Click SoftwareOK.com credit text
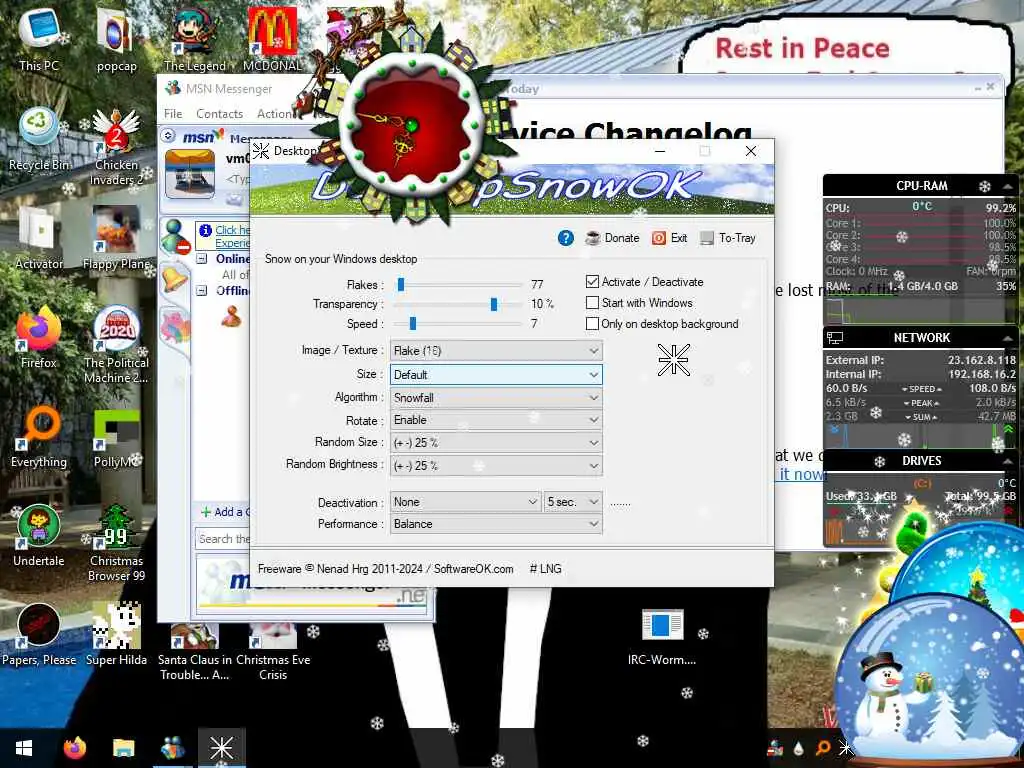1024x768 pixels. (x=473, y=569)
